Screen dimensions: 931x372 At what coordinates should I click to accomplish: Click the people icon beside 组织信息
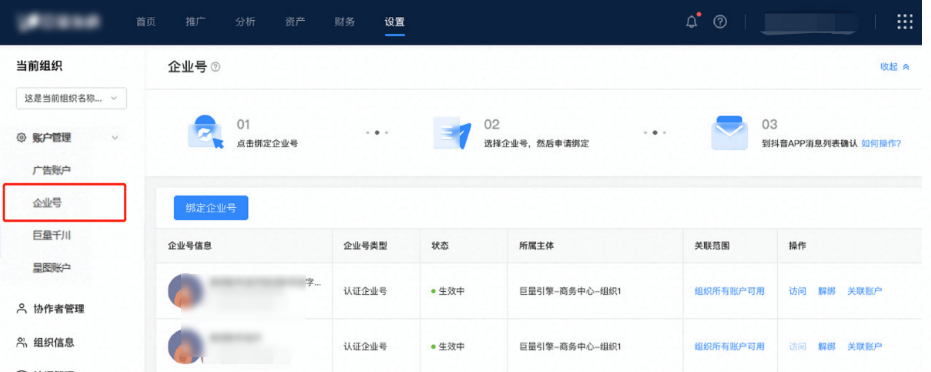click(22, 342)
